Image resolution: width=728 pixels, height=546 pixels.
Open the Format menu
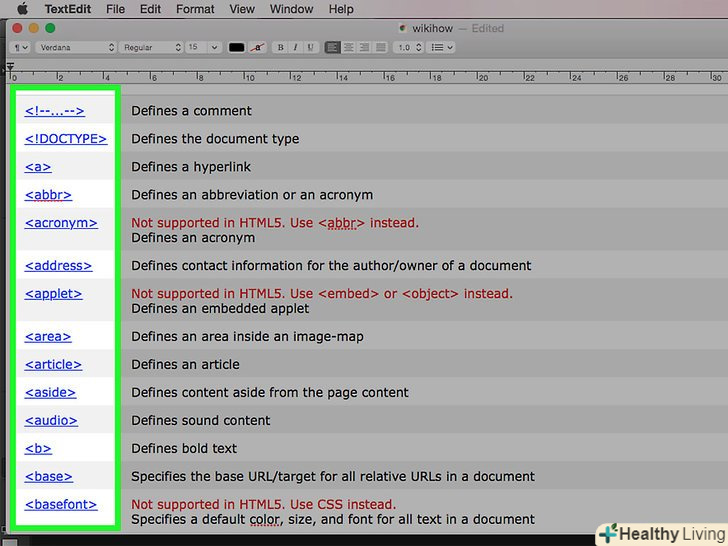(x=195, y=9)
